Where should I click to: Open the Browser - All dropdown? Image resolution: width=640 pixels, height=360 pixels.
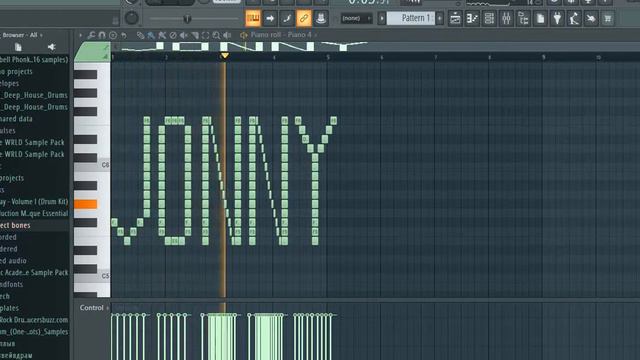[22, 35]
